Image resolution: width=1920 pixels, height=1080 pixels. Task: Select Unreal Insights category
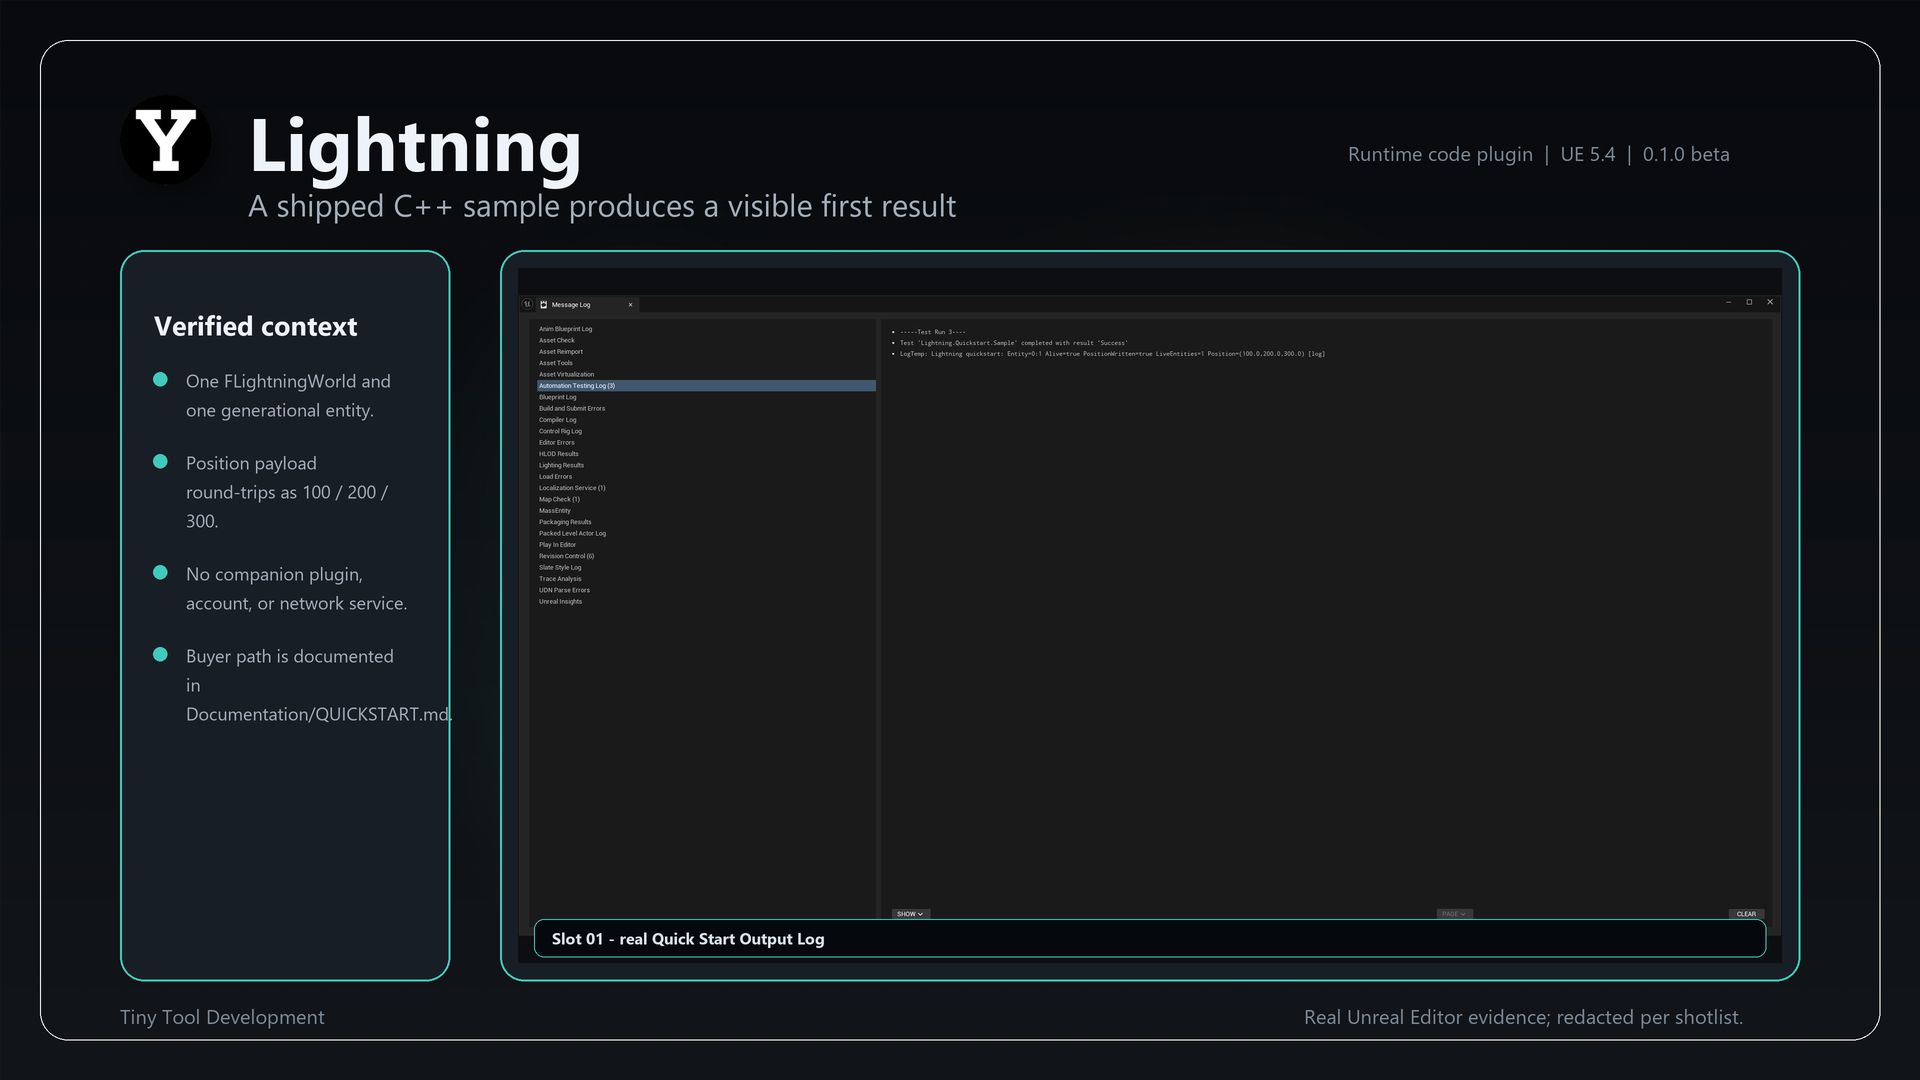pyautogui.click(x=706, y=601)
